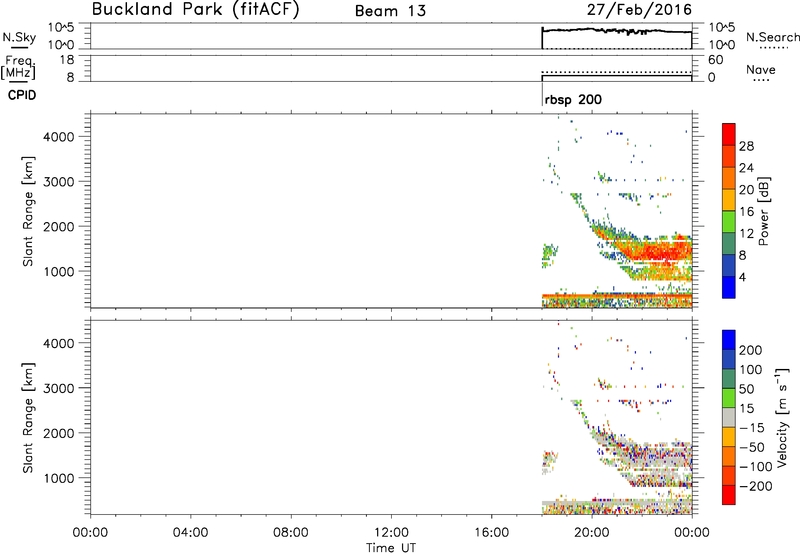Click the '60' tick on Nave axis

[715, 60]
